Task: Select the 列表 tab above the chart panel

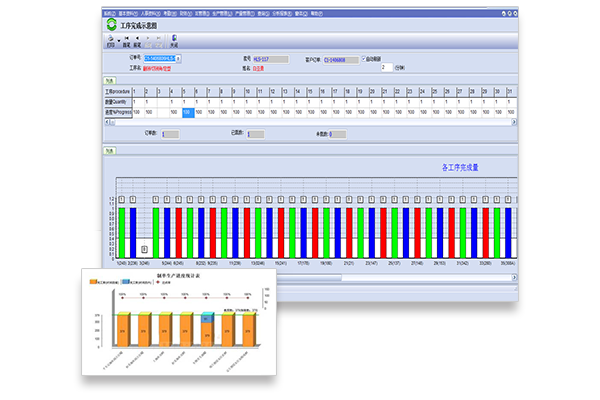Action: pos(110,151)
